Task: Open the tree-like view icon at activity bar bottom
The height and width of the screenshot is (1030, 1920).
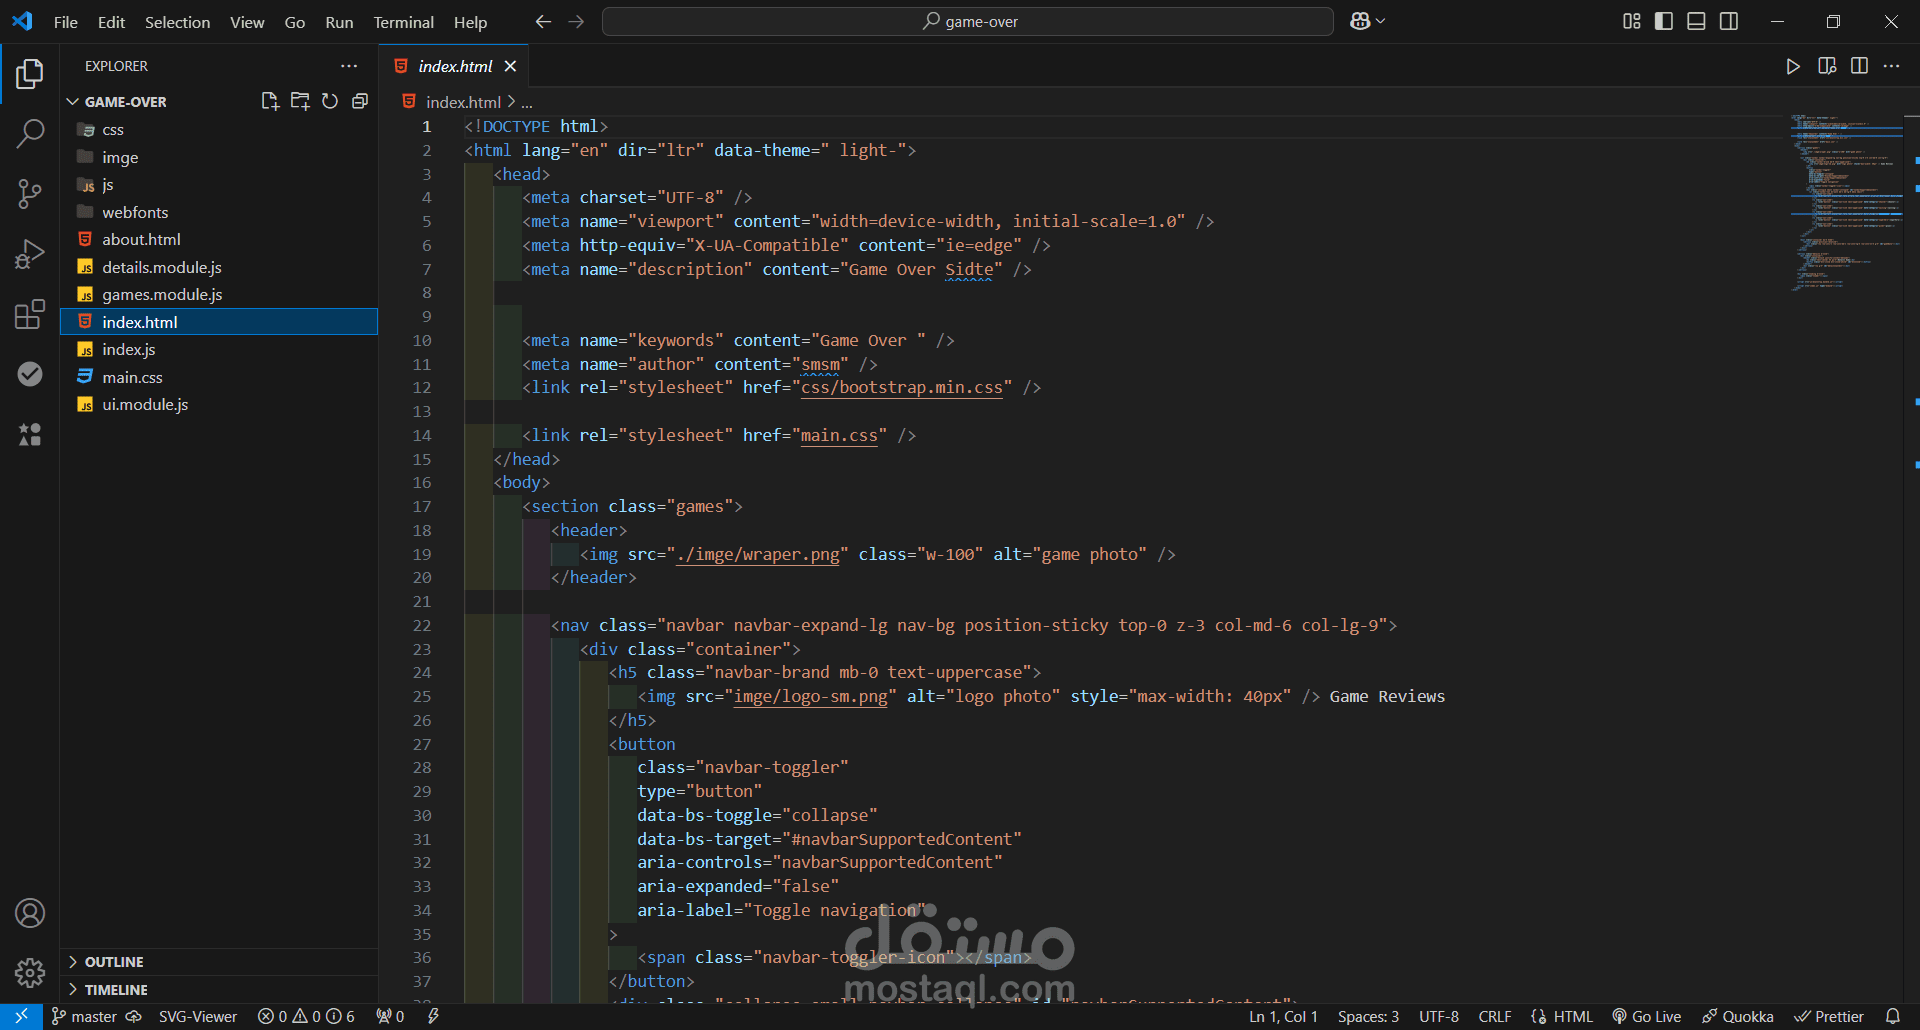Action: tap(30, 434)
